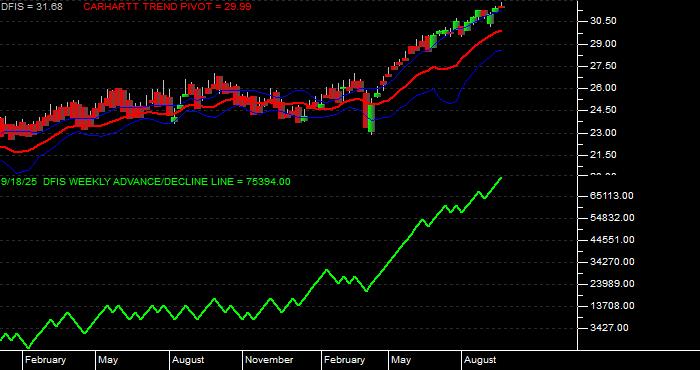This screenshot has width=700, height=370.
Task: Click the first May label on time axis
Action: click(x=108, y=360)
